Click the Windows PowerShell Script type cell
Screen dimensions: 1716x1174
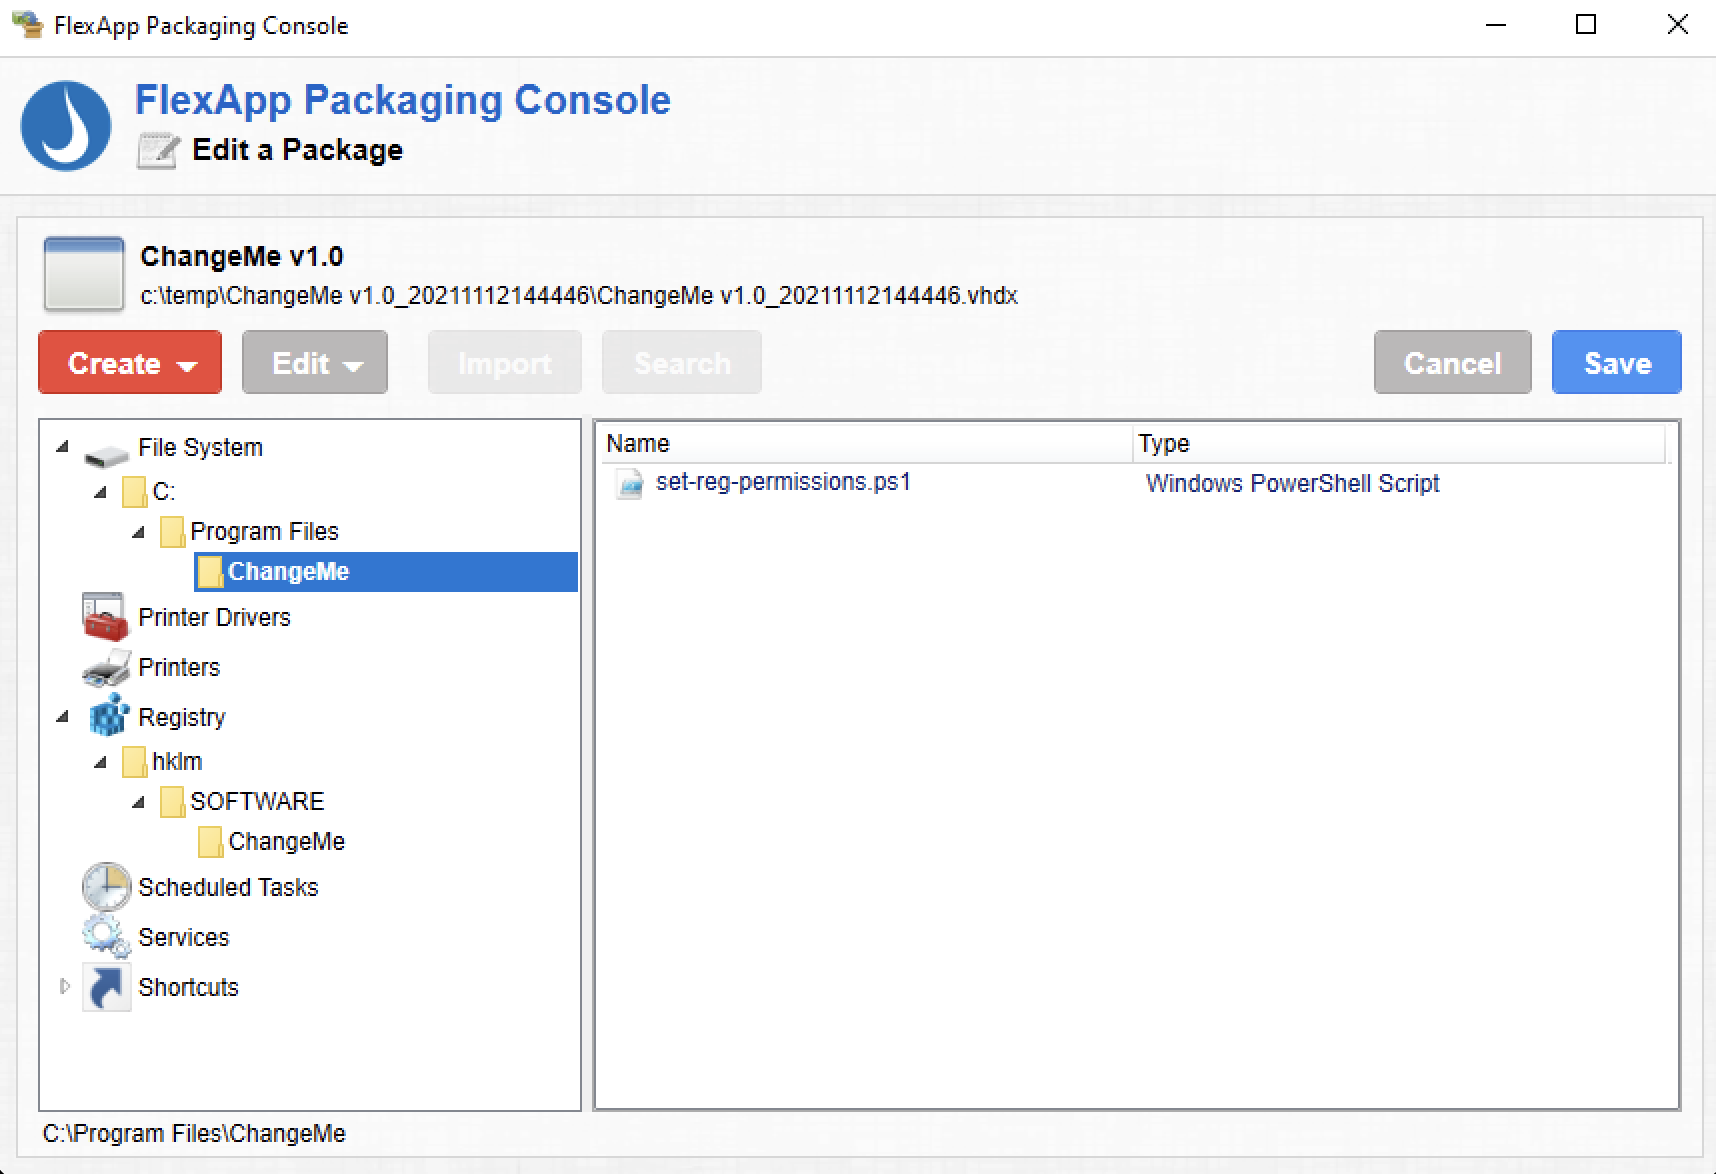1292,484
